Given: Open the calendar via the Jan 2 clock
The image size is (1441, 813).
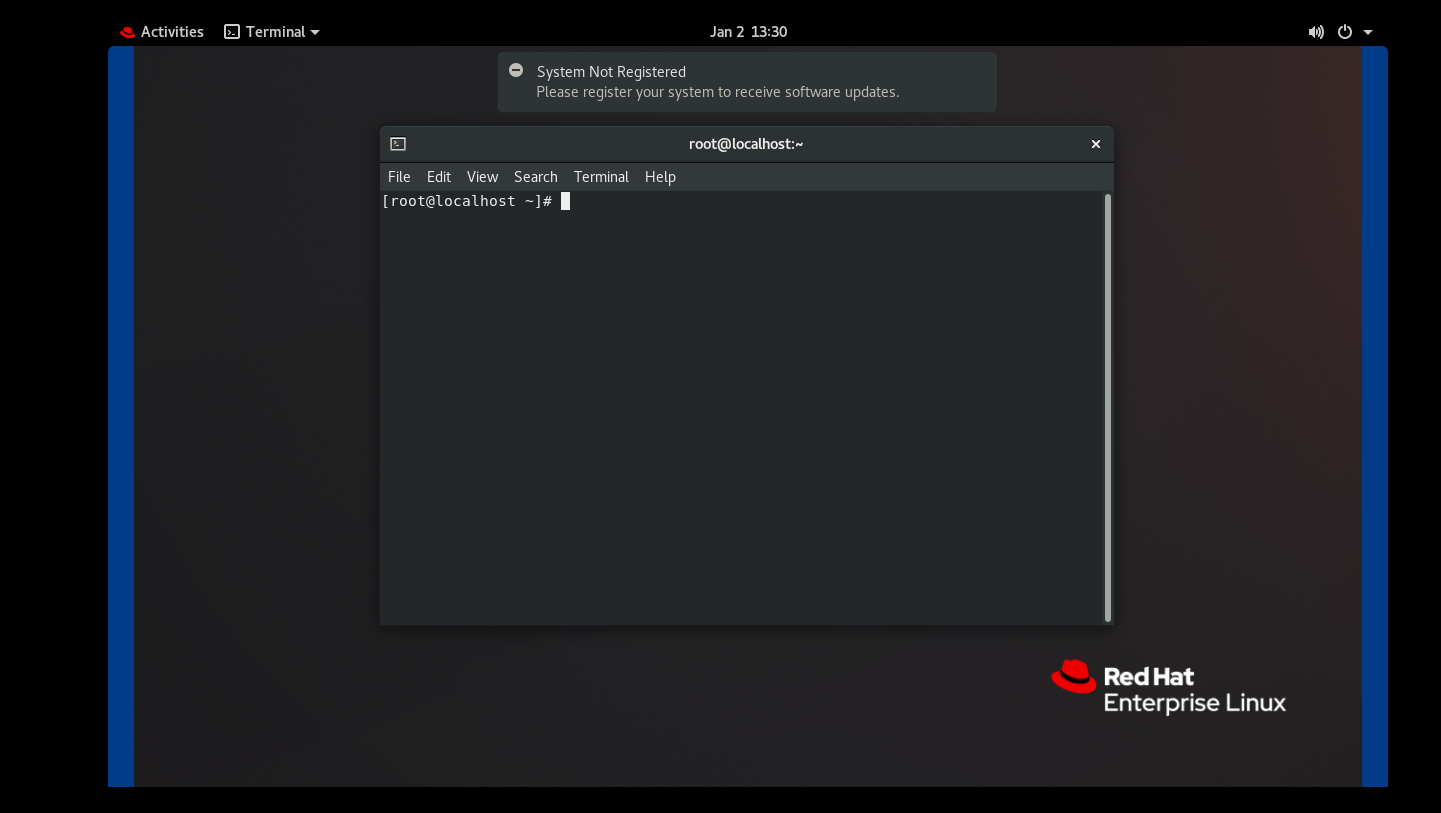Looking at the screenshot, I should click(x=748, y=31).
